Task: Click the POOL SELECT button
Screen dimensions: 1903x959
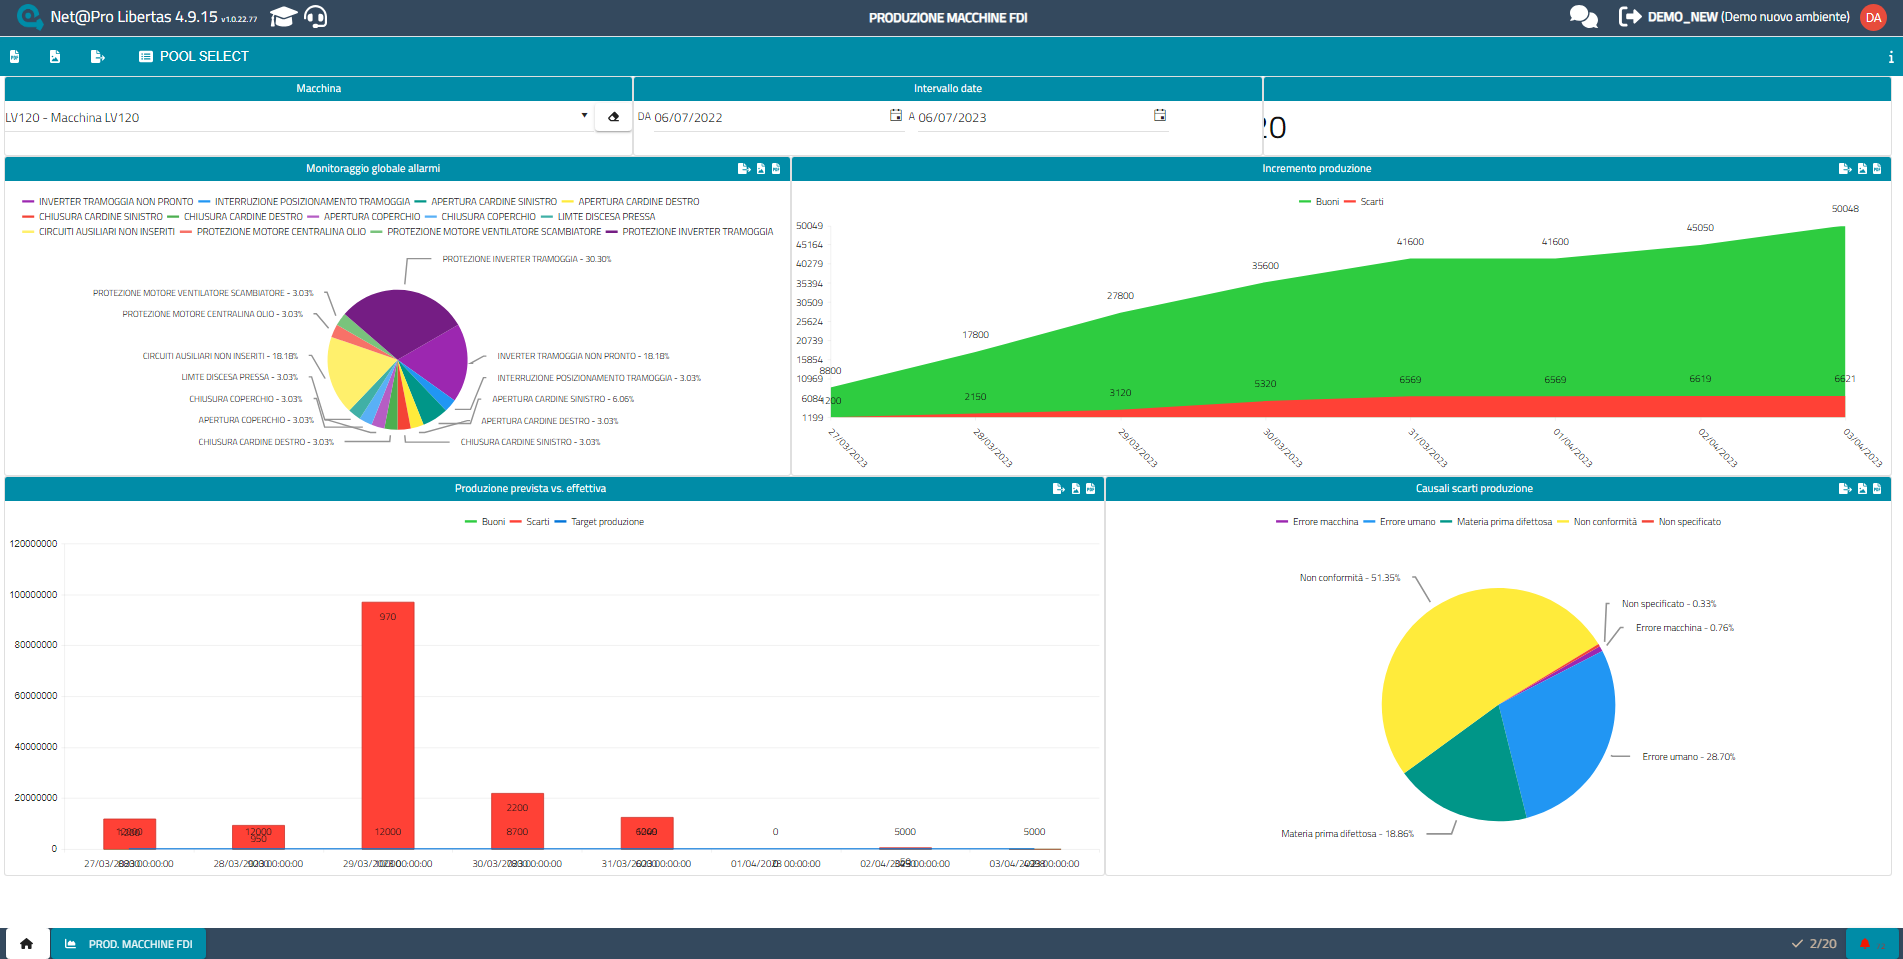Action: click(196, 57)
